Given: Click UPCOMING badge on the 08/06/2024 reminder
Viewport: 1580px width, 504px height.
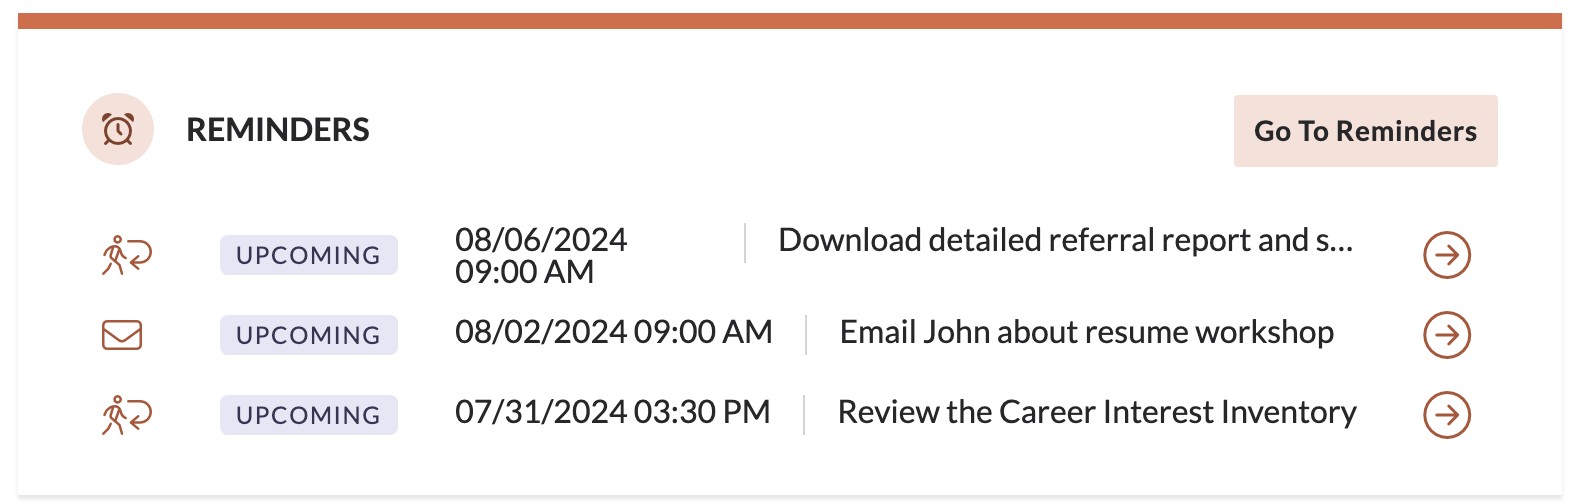Looking at the screenshot, I should coord(308,255).
